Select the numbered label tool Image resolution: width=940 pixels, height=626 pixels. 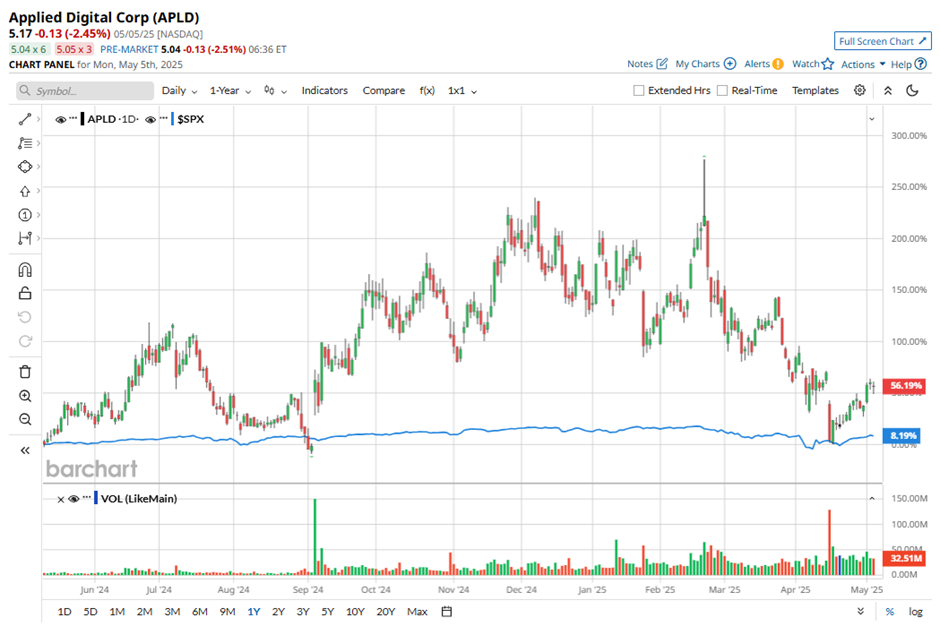(x=25, y=215)
